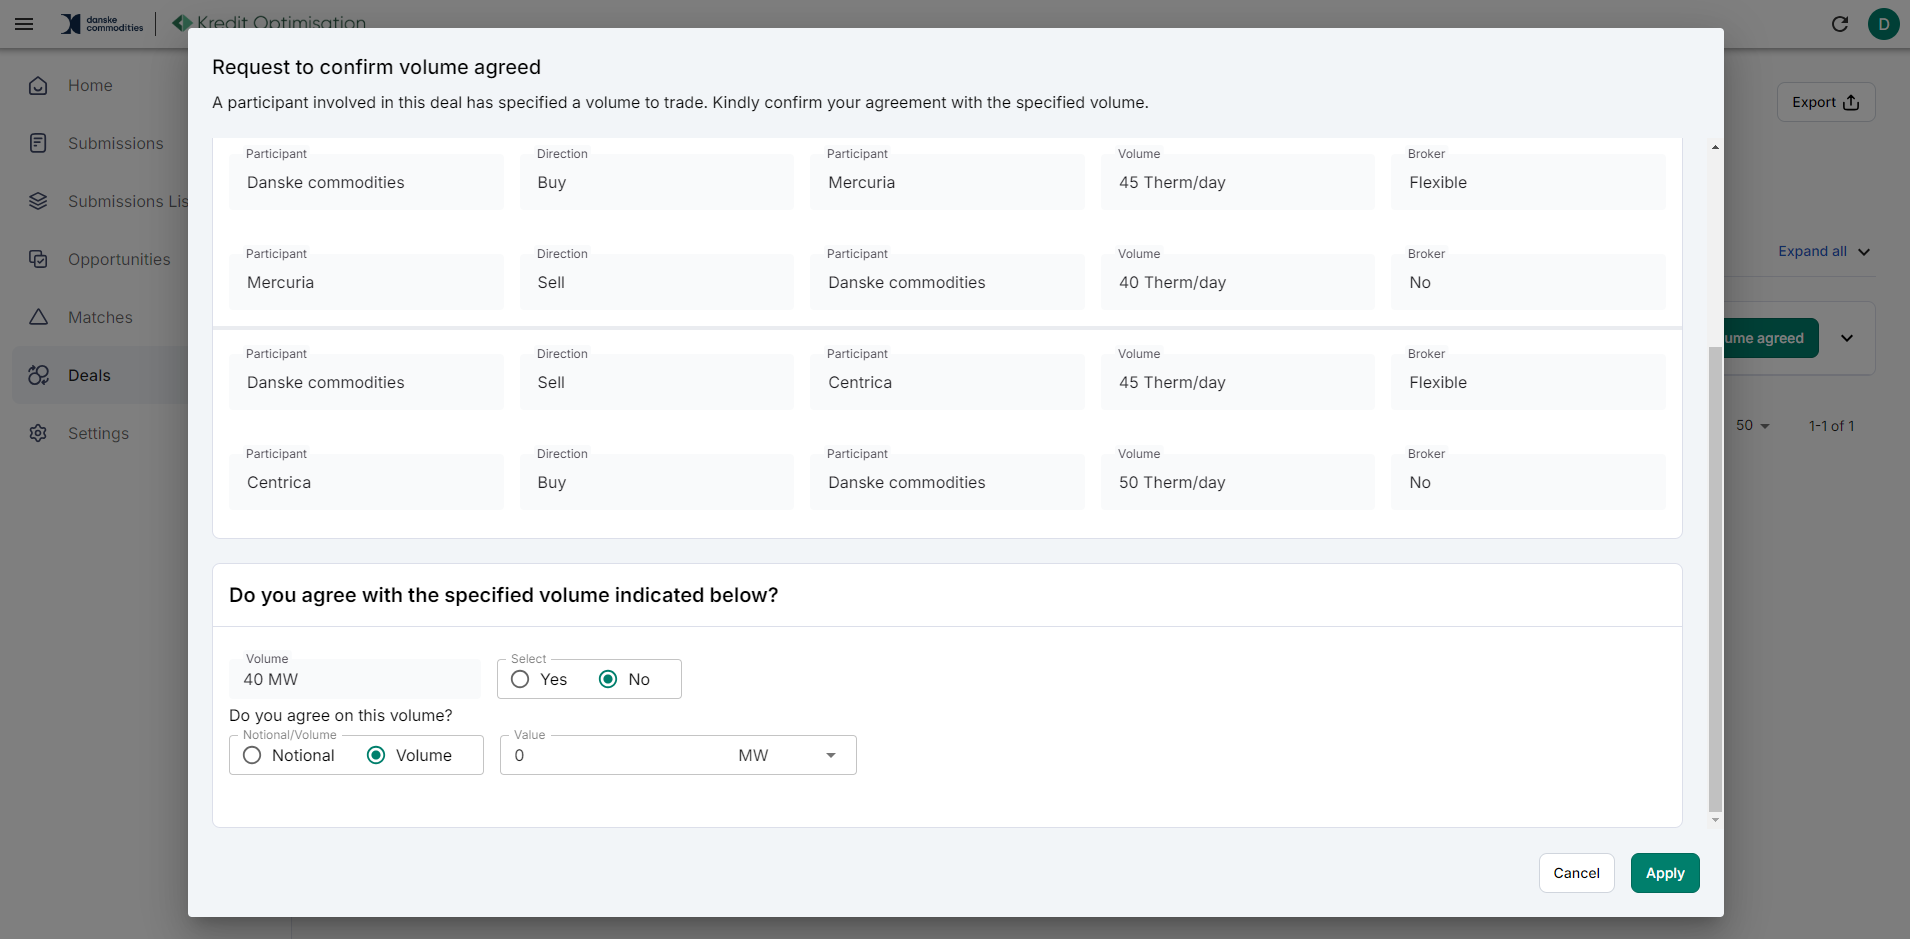Screen dimensions: 1910x939
Task: Click the Request to confirm volume agreed title
Action: click(376, 67)
